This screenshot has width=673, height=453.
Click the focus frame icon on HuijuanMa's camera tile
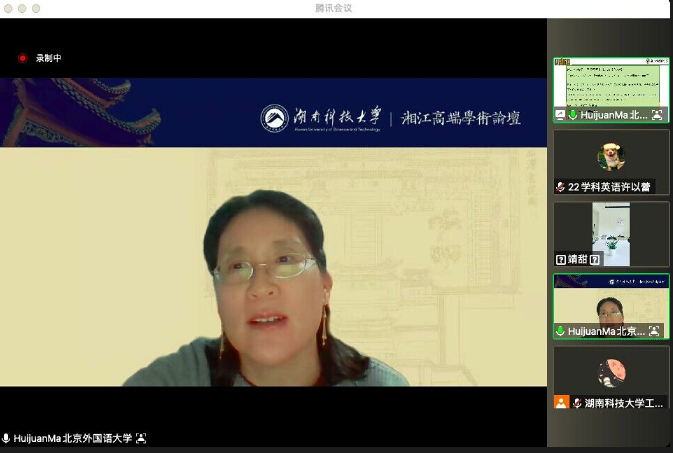point(657,331)
